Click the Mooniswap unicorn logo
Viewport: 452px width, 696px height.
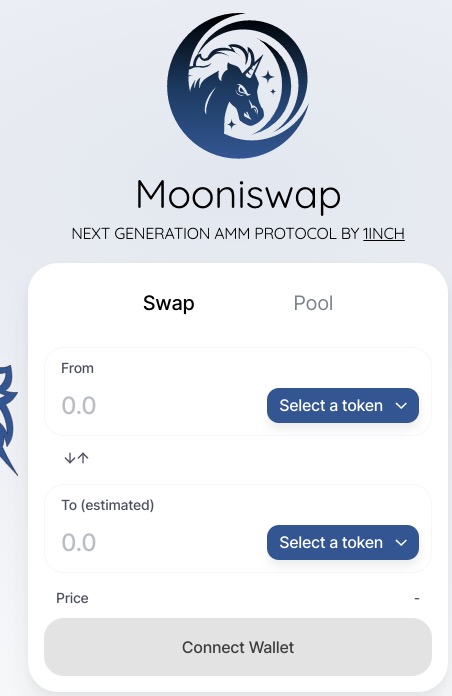(238, 85)
